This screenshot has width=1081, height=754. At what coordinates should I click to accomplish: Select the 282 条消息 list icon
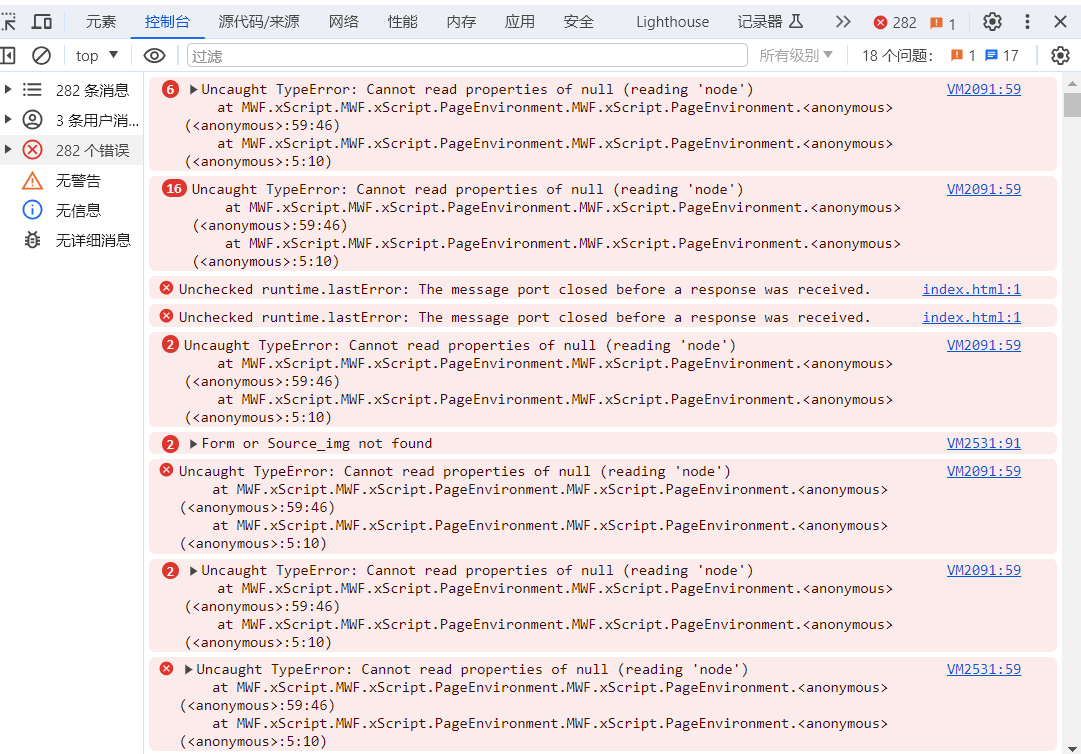[x=32, y=90]
